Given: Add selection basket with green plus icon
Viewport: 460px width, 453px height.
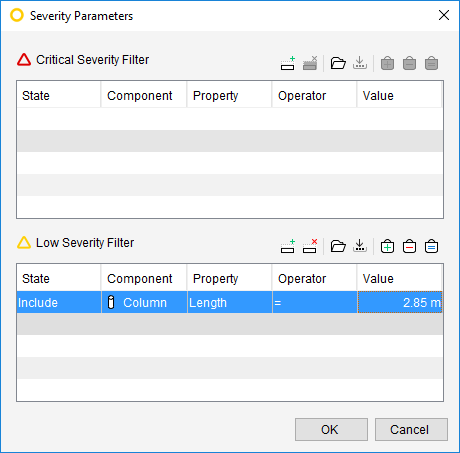Looking at the screenshot, I should (387, 246).
